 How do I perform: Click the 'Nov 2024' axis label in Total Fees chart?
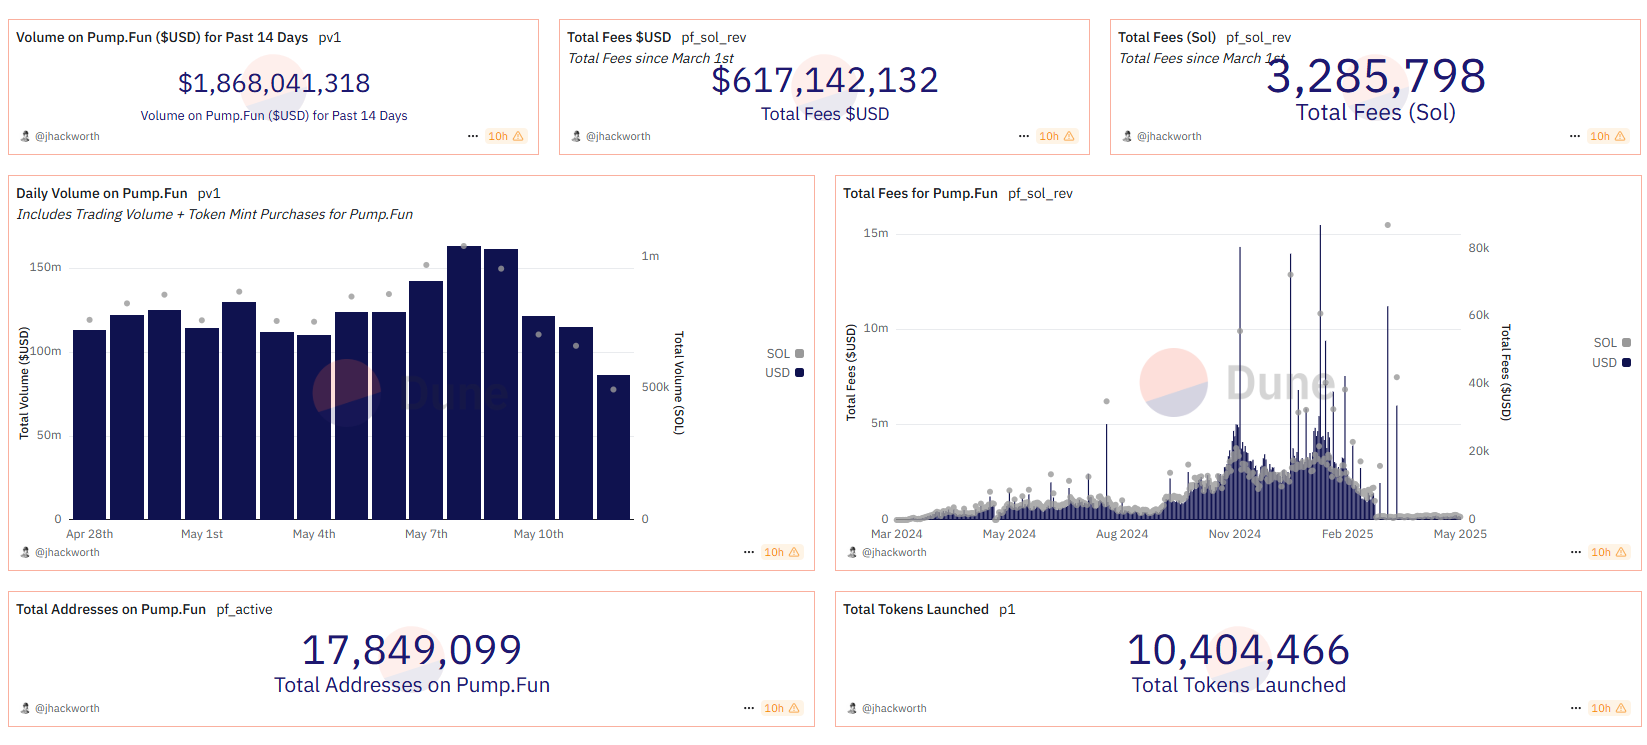point(1235,534)
